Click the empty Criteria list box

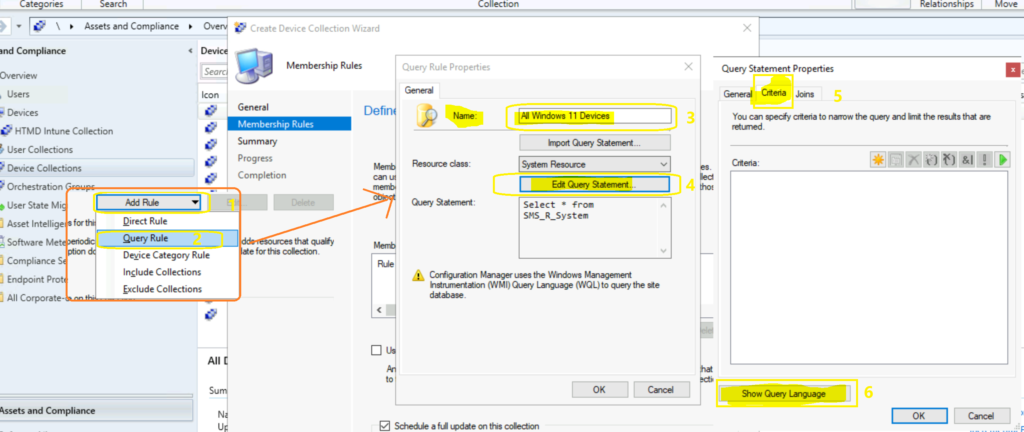tap(869, 268)
